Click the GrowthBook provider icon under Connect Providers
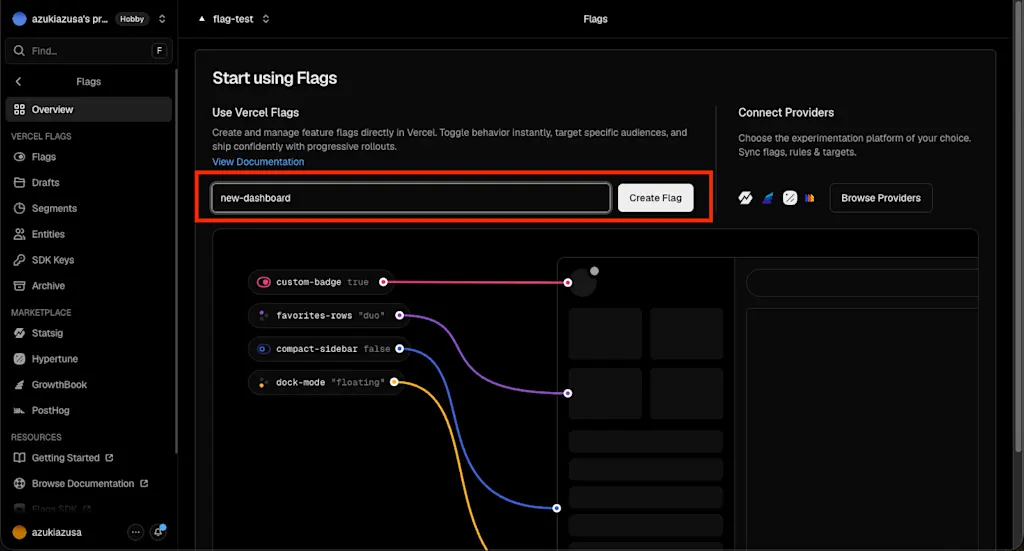This screenshot has height=551, width=1024. pyautogui.click(x=768, y=198)
